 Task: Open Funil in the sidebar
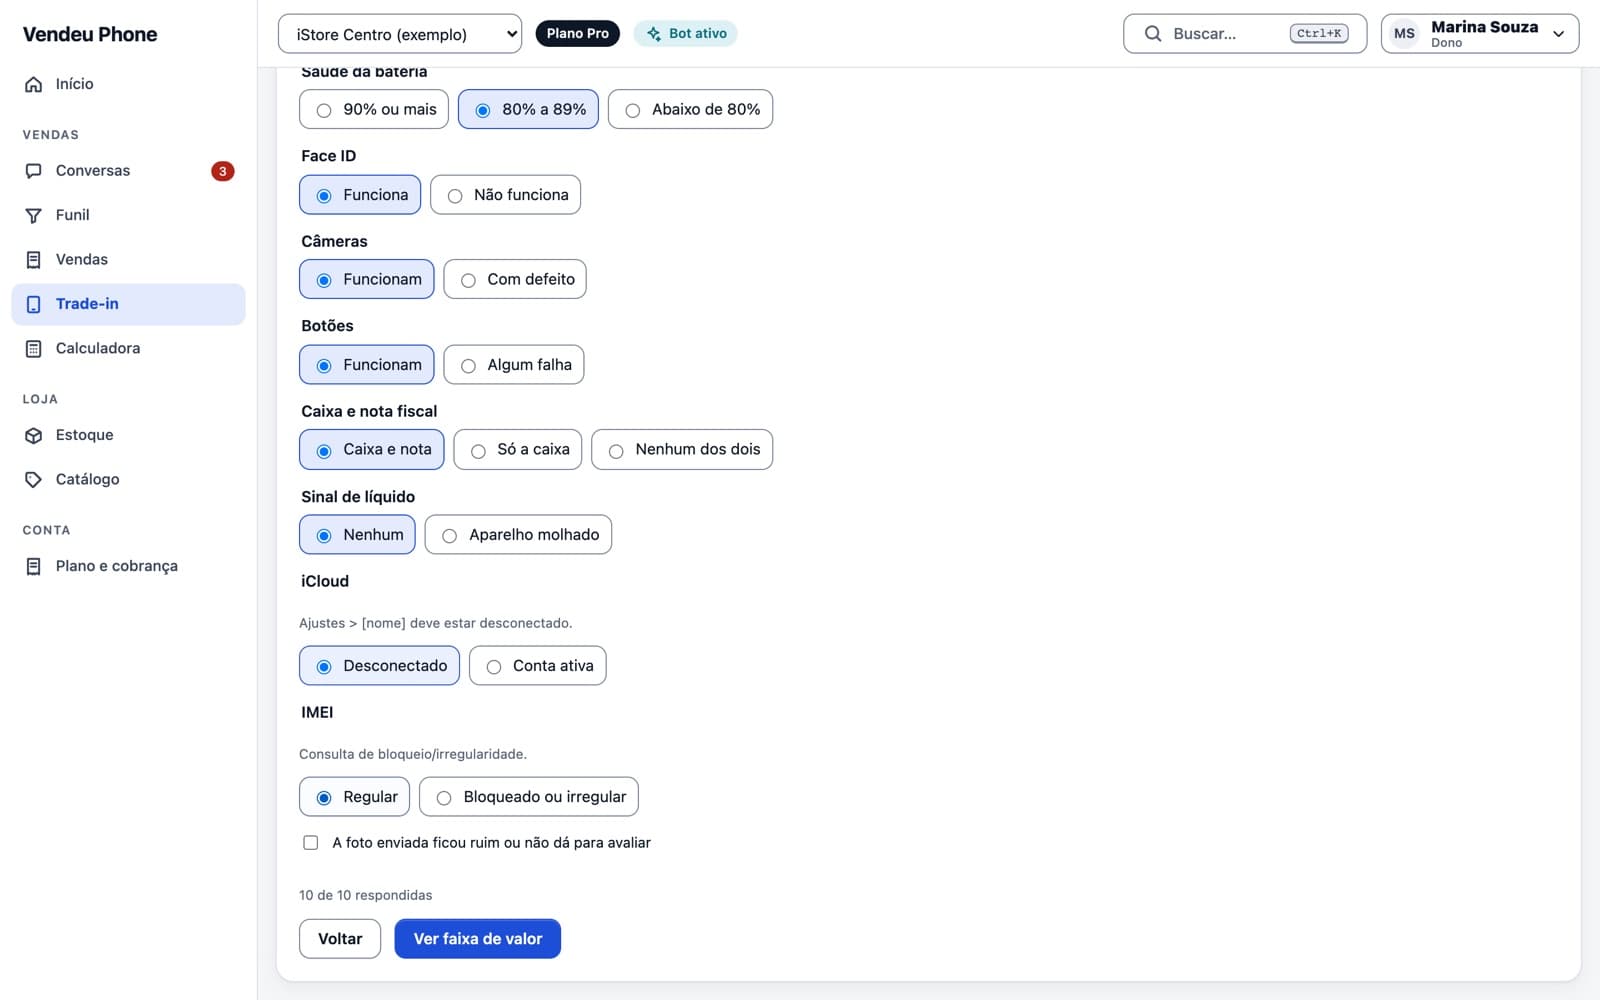(128, 215)
